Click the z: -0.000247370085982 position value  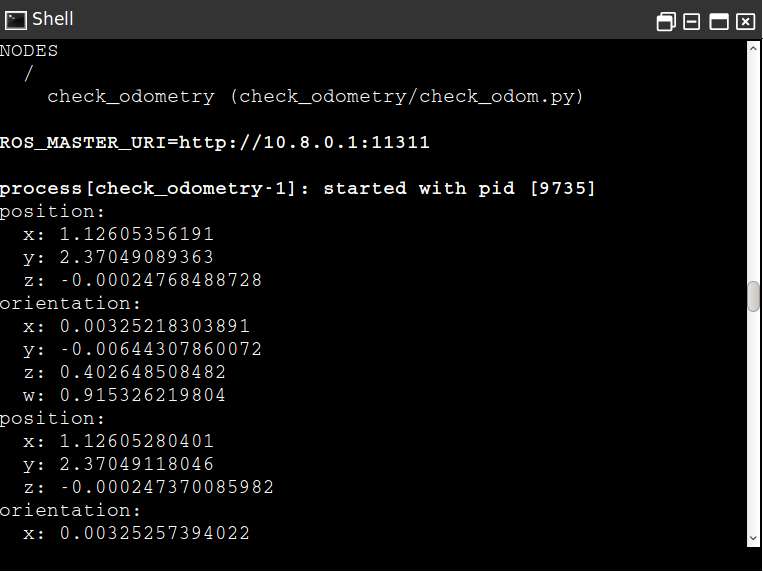pos(149,487)
